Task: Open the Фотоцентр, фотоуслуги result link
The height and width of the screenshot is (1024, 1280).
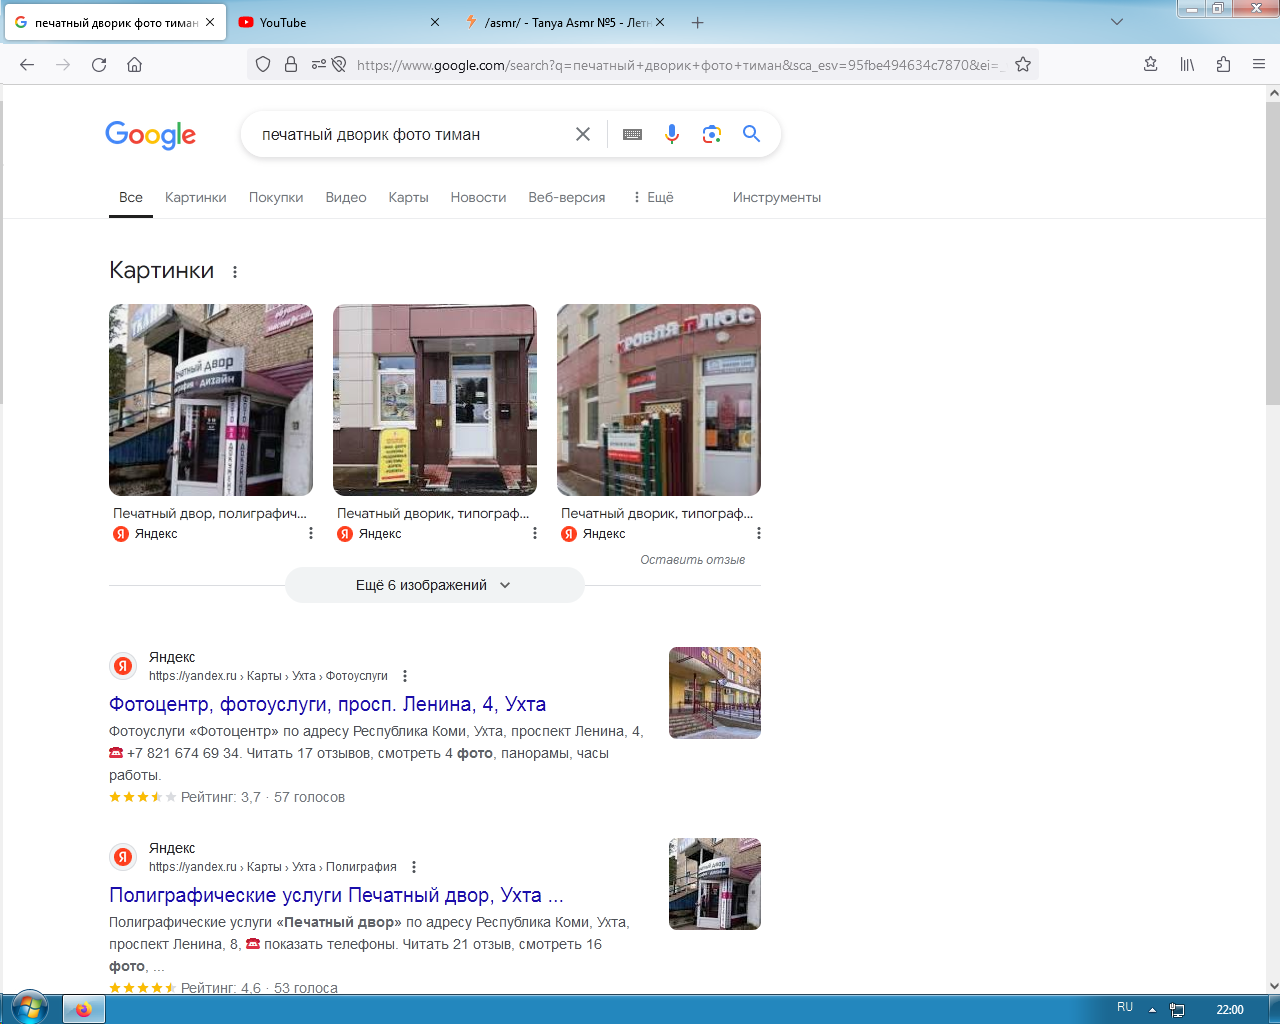Action: (x=328, y=704)
